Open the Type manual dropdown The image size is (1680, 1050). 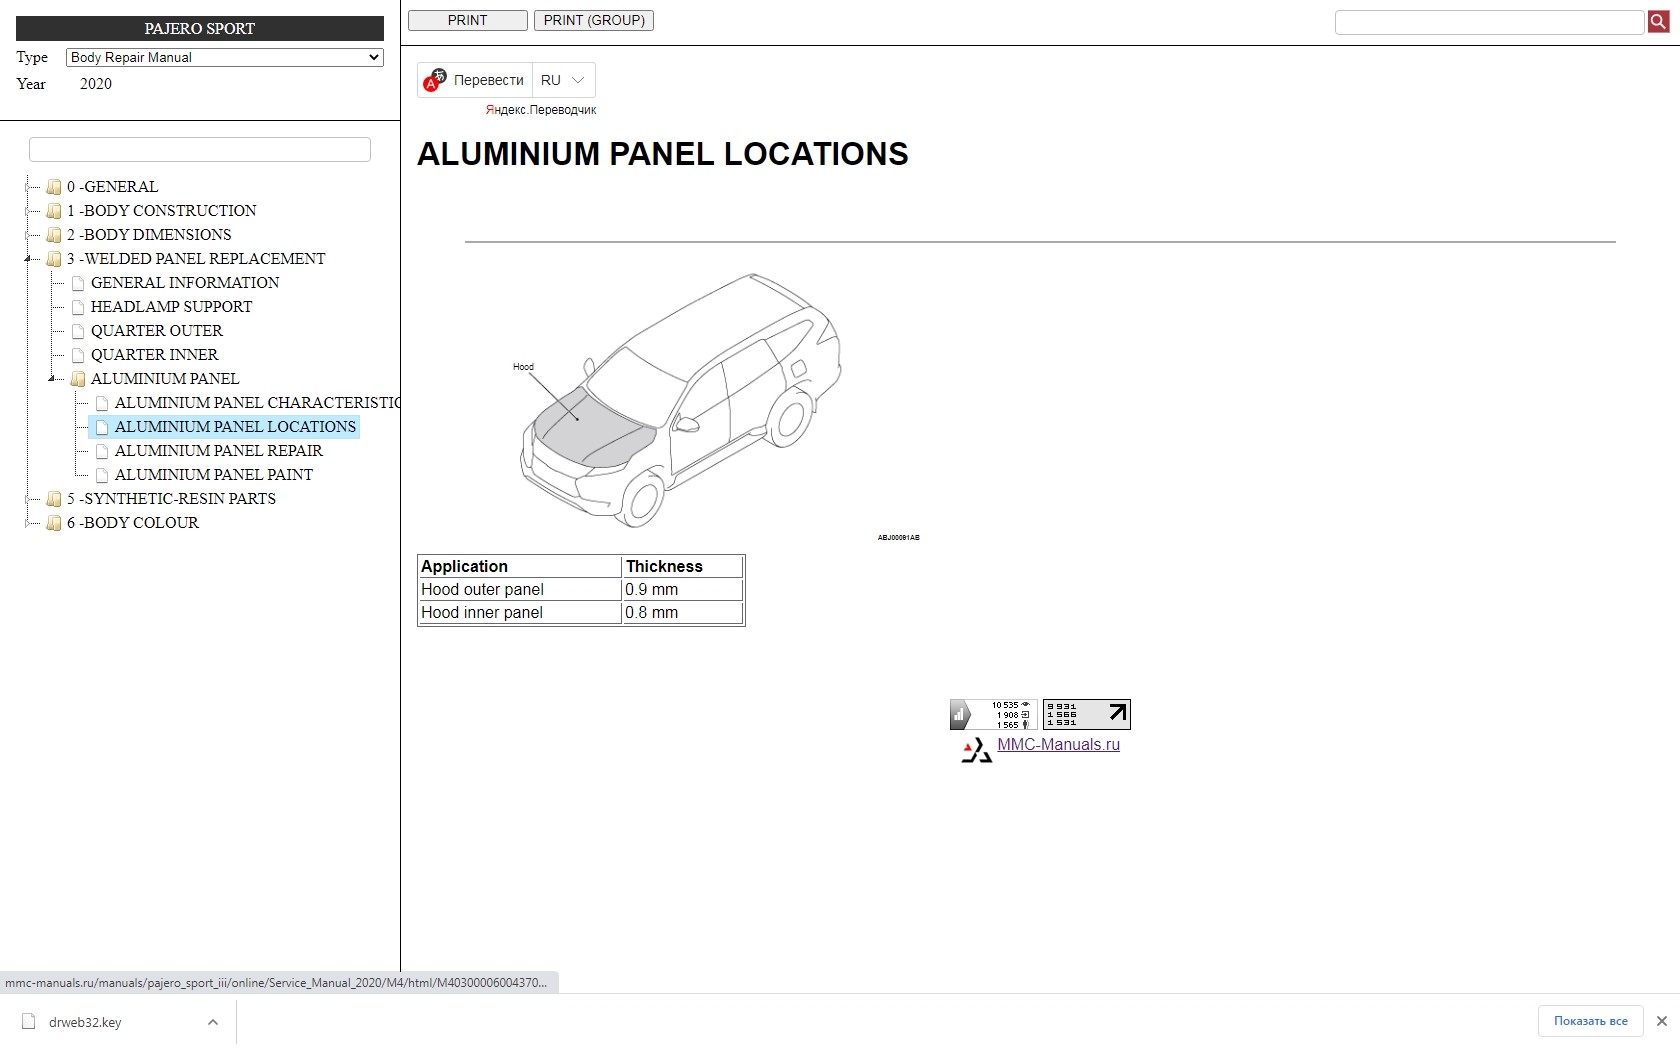[x=225, y=58]
